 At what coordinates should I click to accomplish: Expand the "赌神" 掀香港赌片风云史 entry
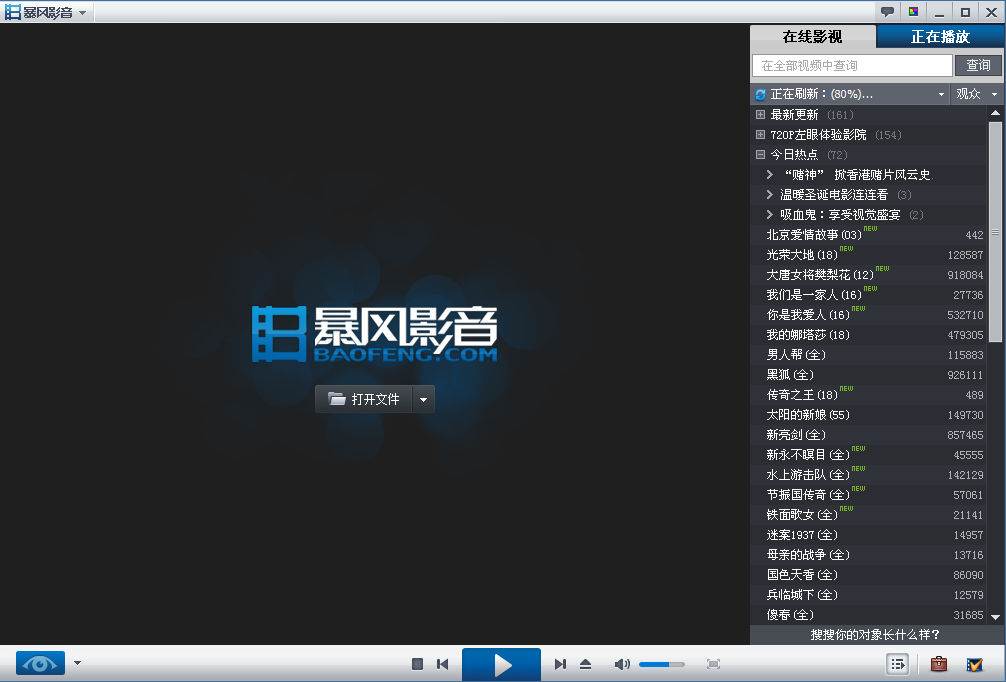[769, 175]
